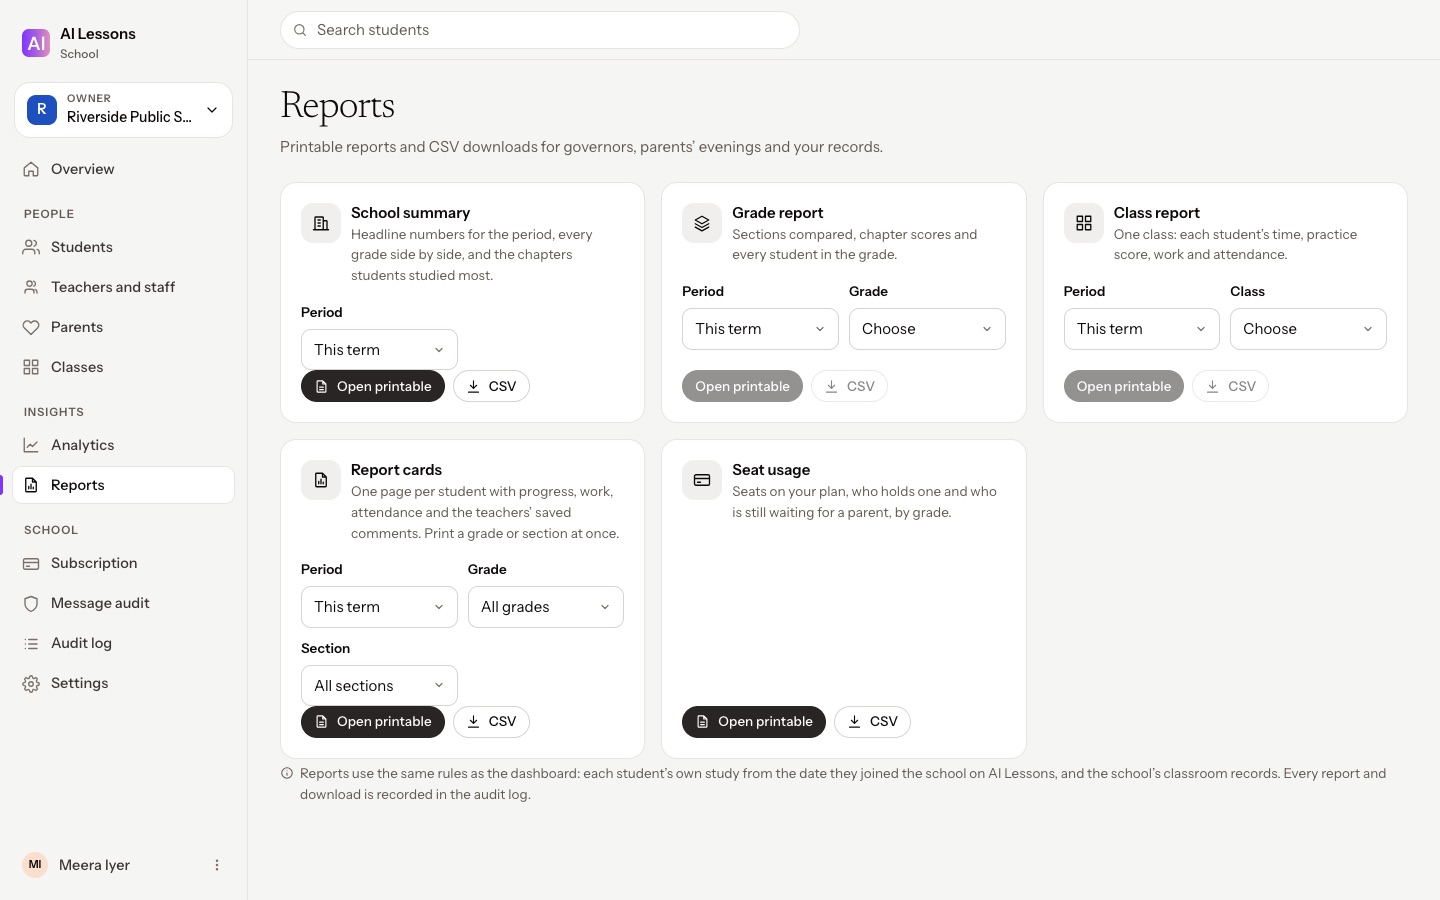Viewport: 1440px width, 900px height.
Task: Open the menu next to Meera Iyer
Action: click(x=217, y=865)
